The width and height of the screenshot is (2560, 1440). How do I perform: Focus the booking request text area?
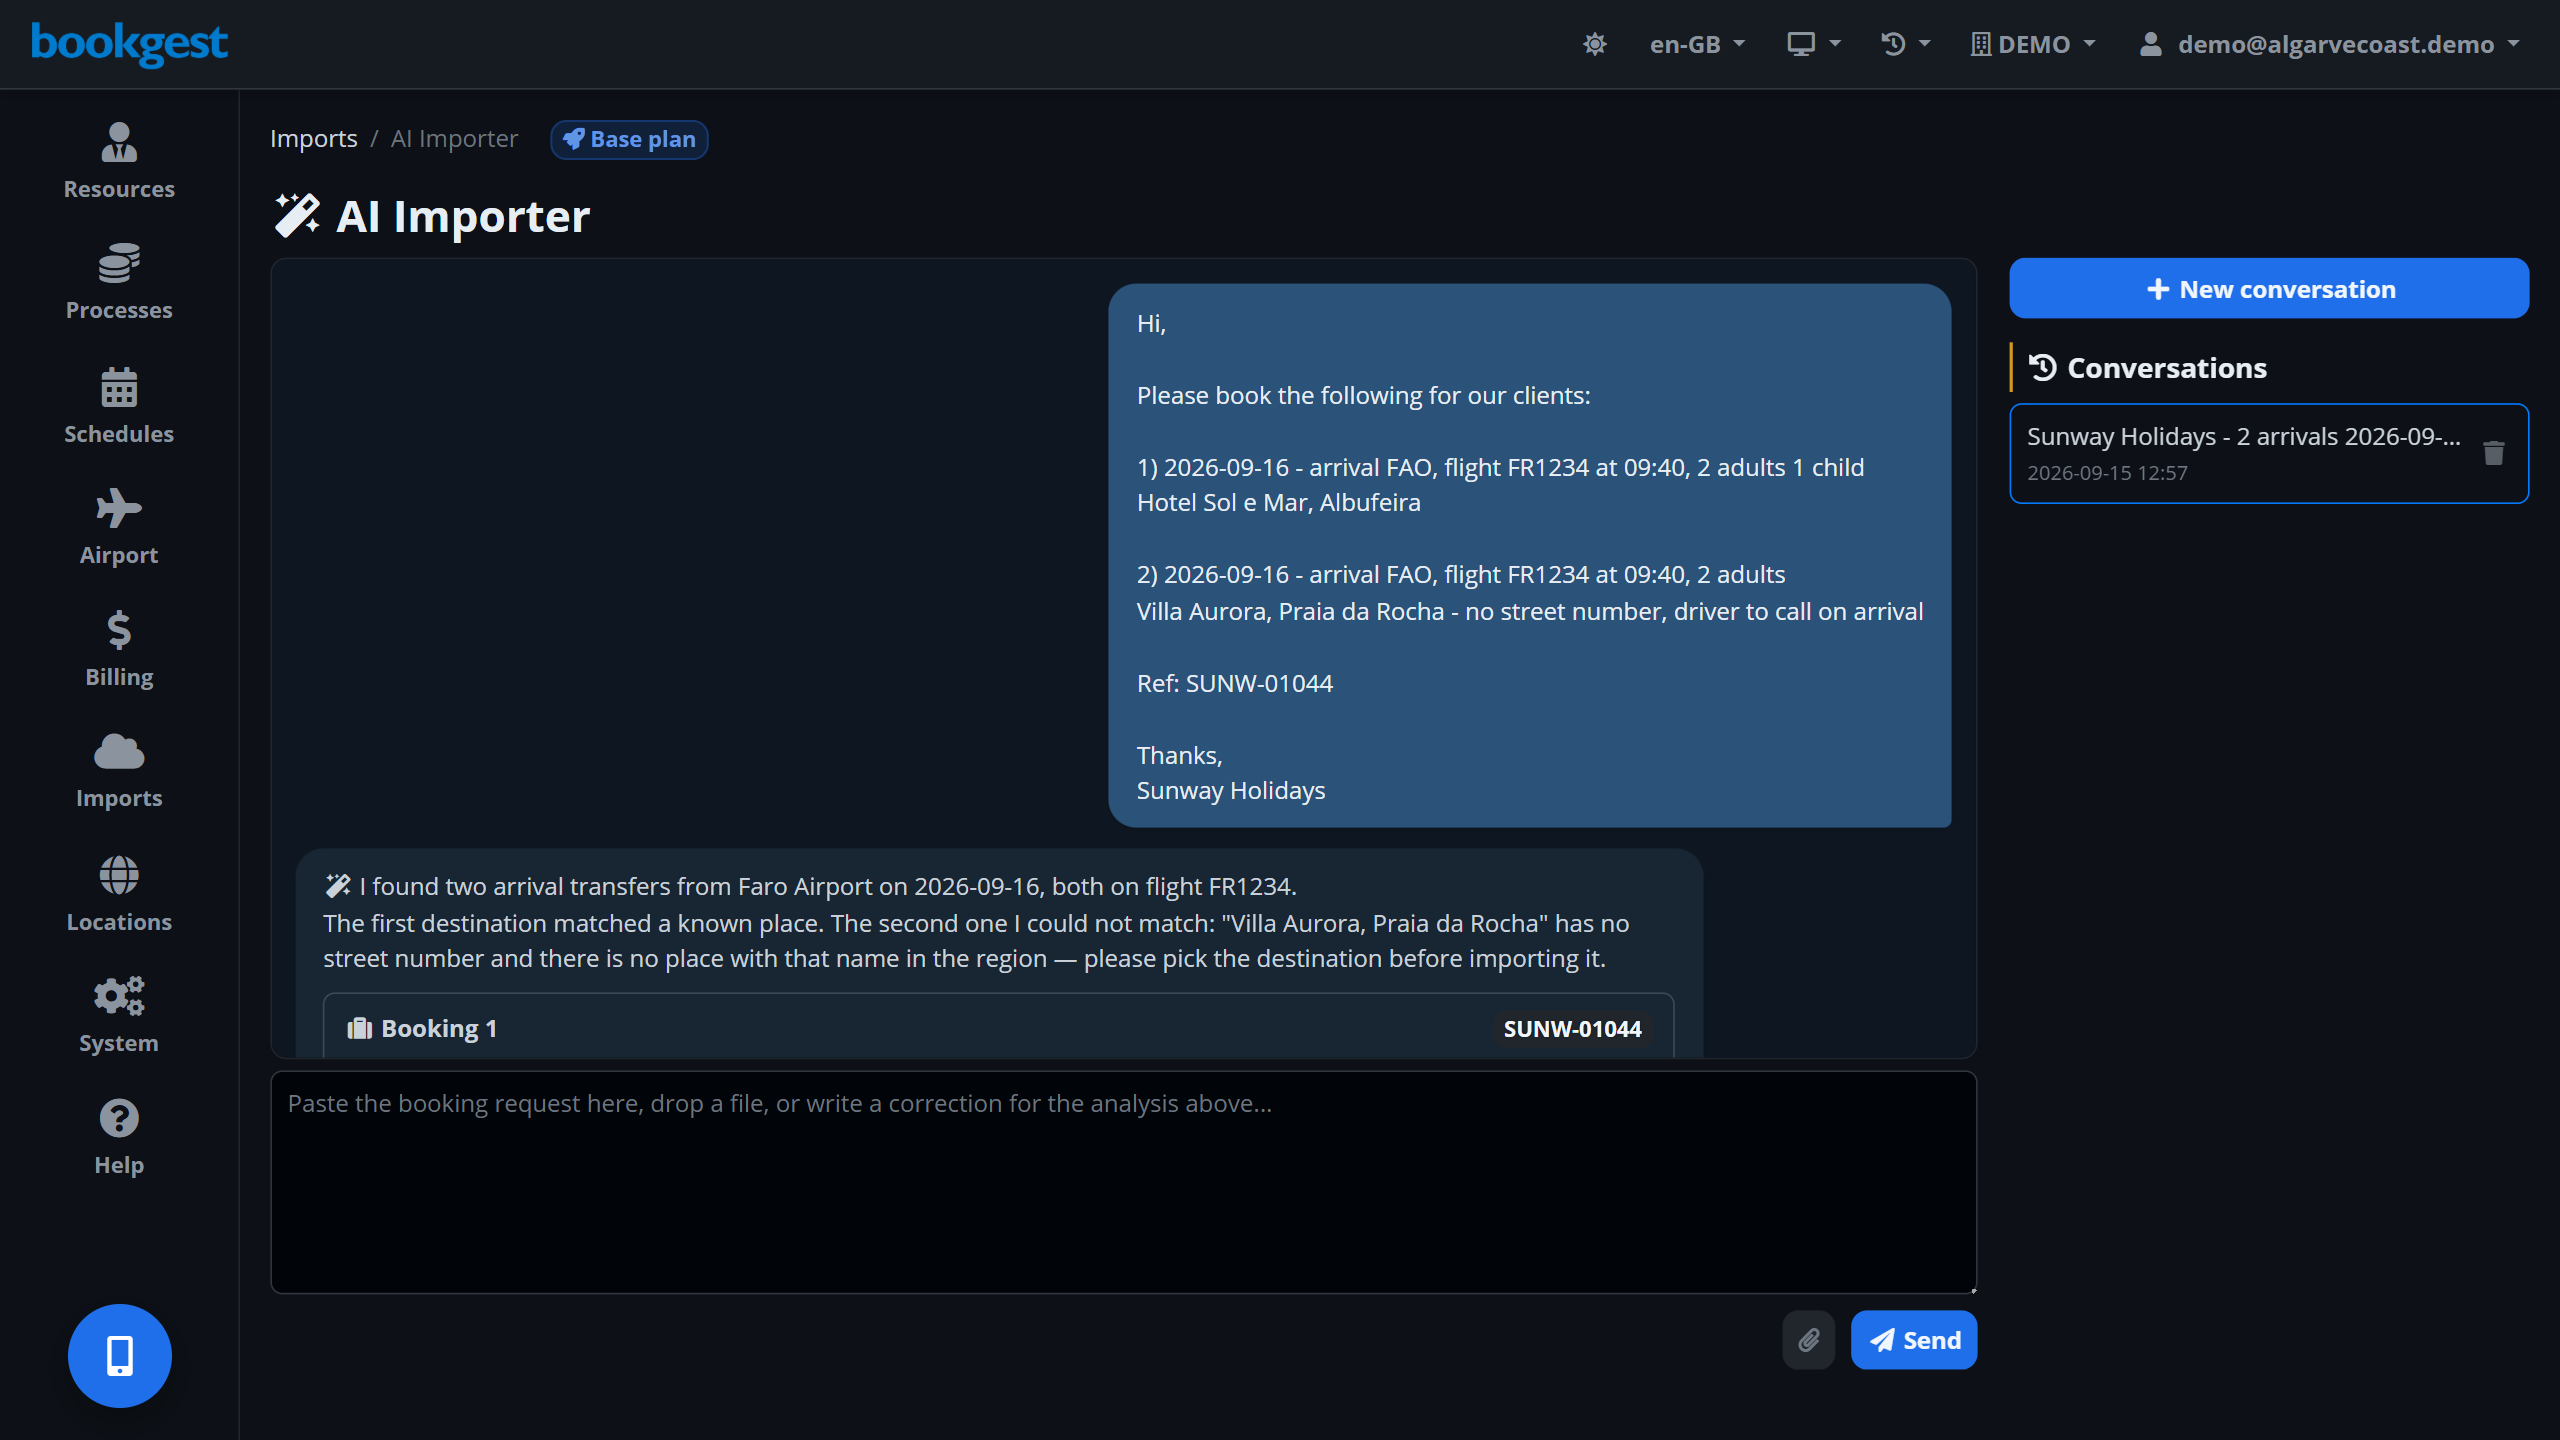click(1124, 1182)
